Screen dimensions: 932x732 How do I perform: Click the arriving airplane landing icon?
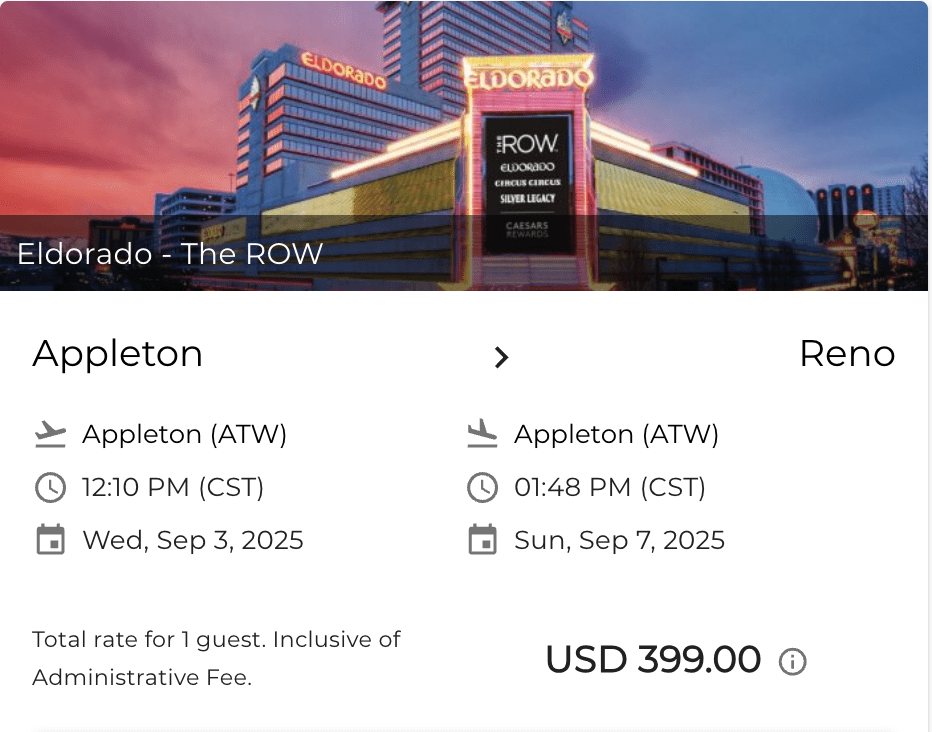click(482, 435)
